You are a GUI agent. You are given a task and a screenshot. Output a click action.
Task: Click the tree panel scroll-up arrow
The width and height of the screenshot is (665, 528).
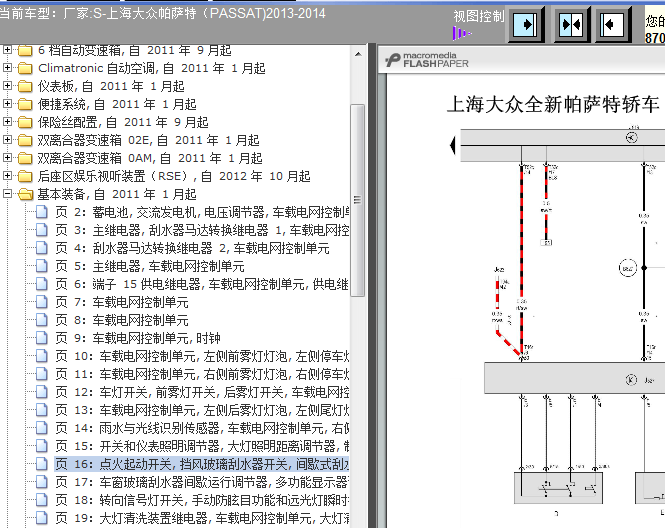[358, 54]
